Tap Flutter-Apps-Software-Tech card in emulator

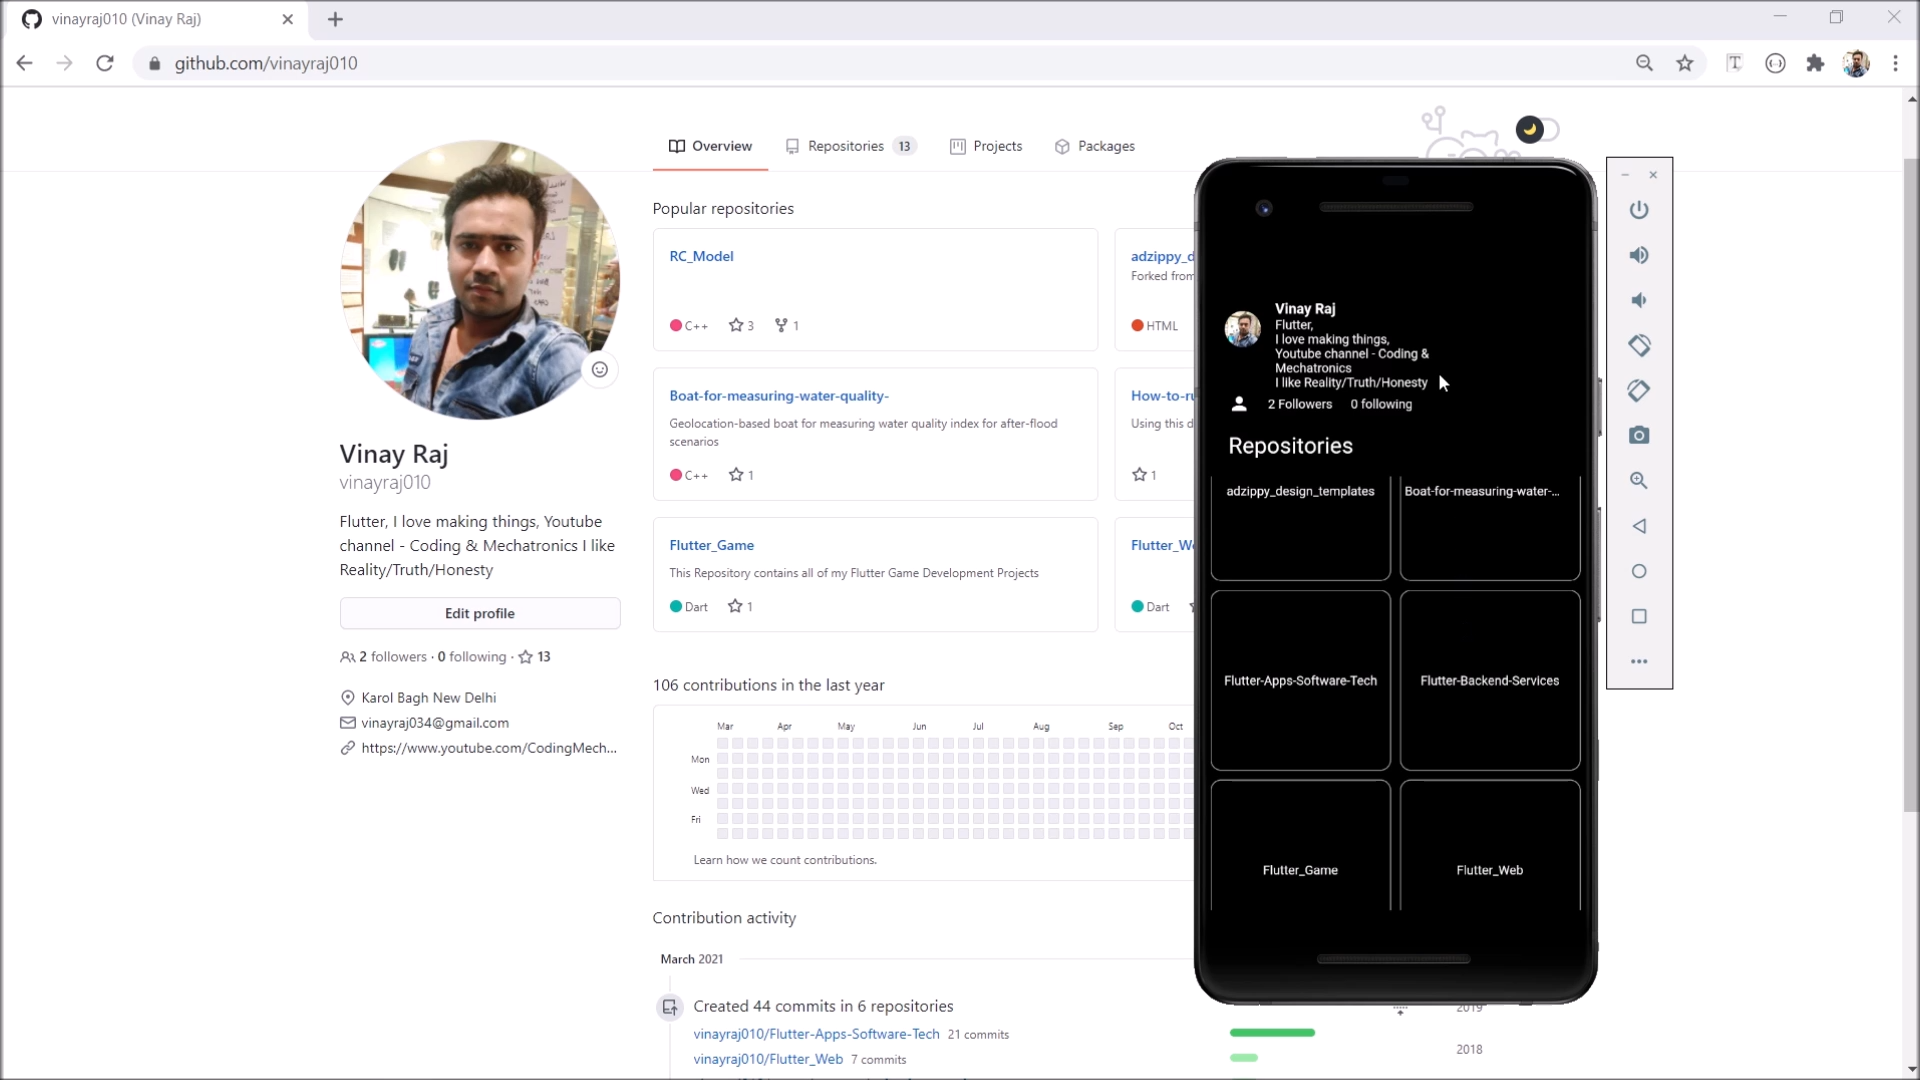coord(1300,680)
